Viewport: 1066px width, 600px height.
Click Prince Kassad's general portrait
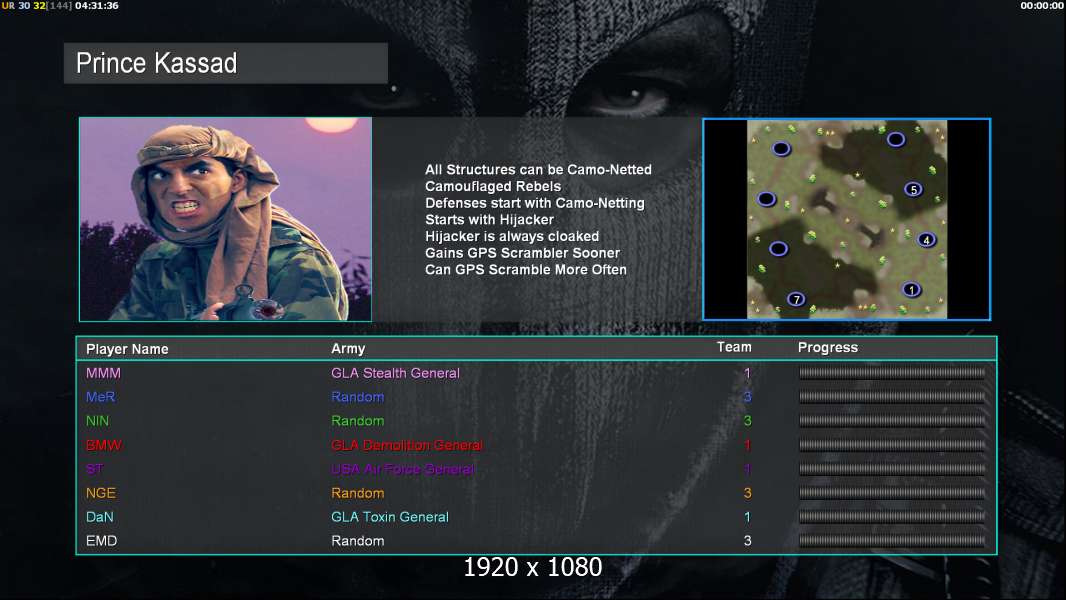click(x=226, y=219)
